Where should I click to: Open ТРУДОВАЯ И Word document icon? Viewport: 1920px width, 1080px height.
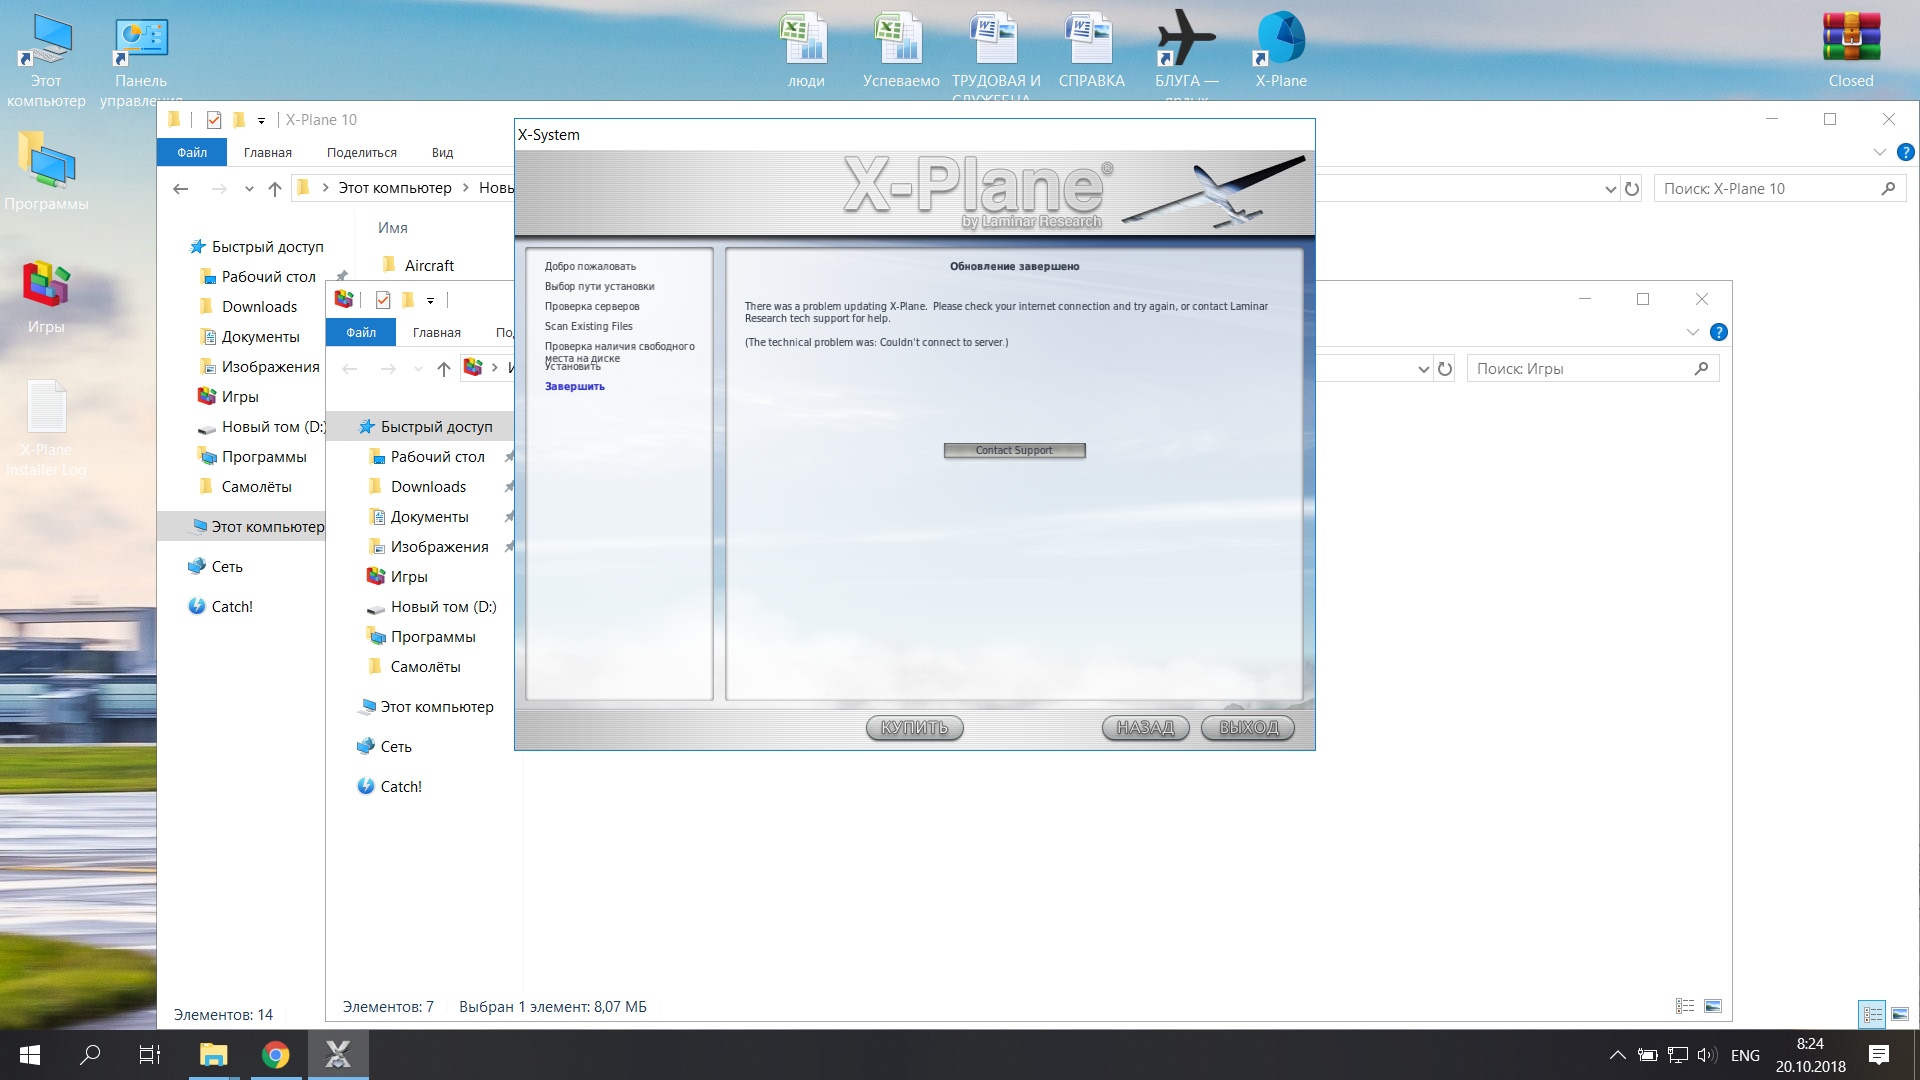tap(995, 55)
